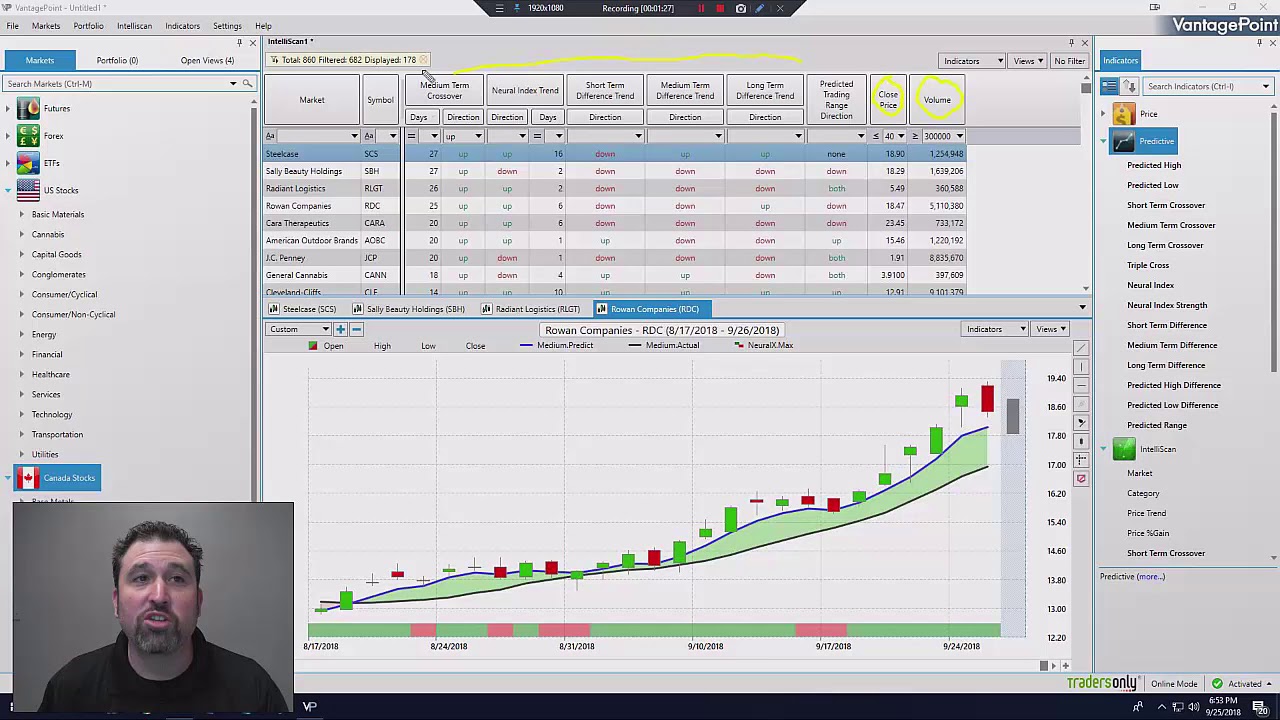Image resolution: width=1280 pixels, height=720 pixels.
Task: Toggle Open legend indicator
Action: click(326, 346)
